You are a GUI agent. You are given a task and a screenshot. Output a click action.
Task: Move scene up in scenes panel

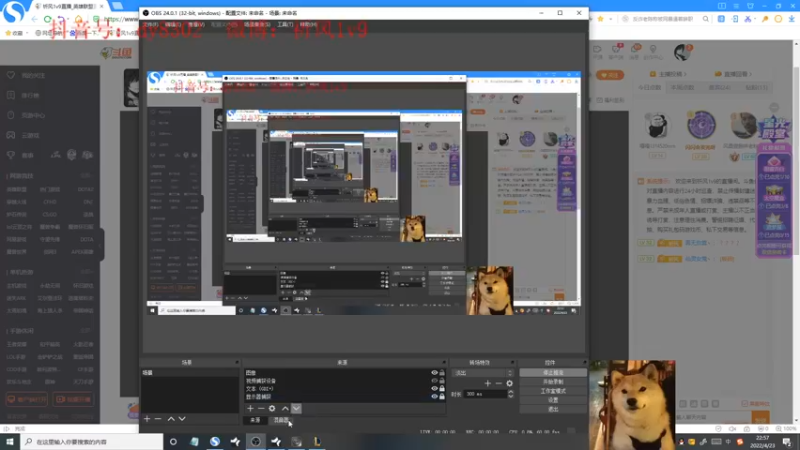pyautogui.click(x=171, y=418)
